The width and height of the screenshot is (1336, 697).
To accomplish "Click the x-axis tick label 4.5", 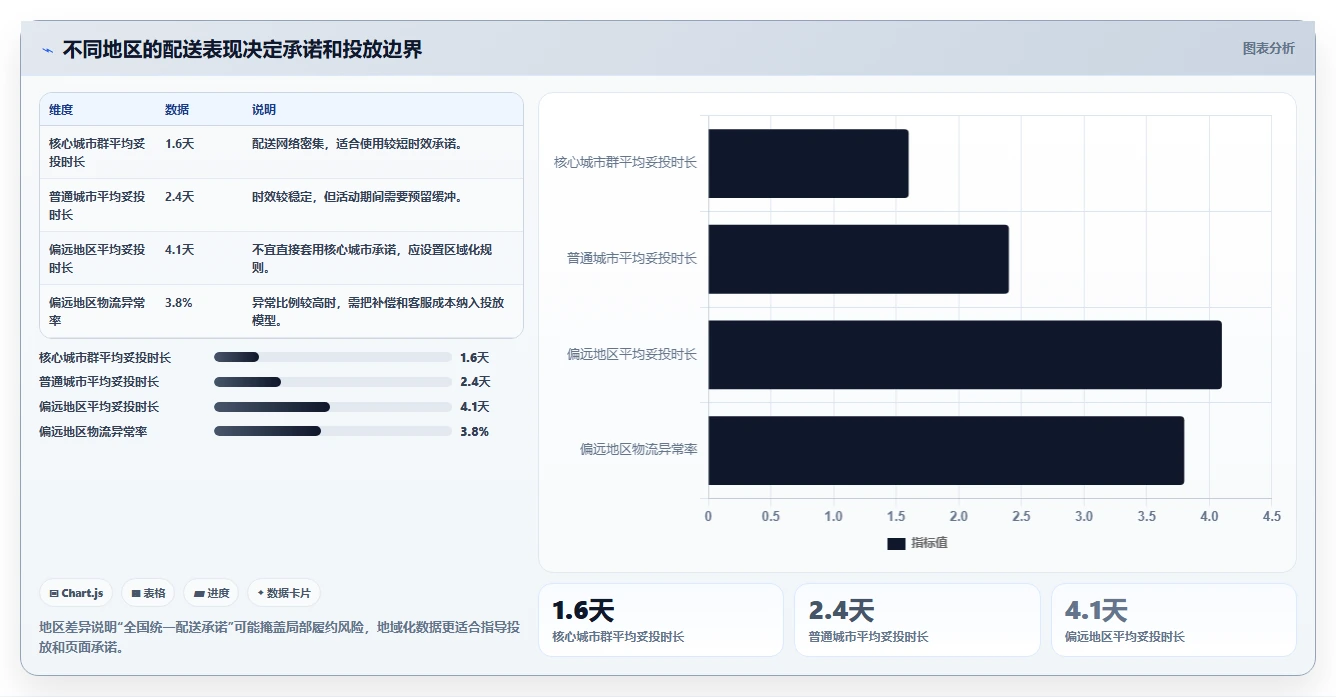I will coord(1272,516).
